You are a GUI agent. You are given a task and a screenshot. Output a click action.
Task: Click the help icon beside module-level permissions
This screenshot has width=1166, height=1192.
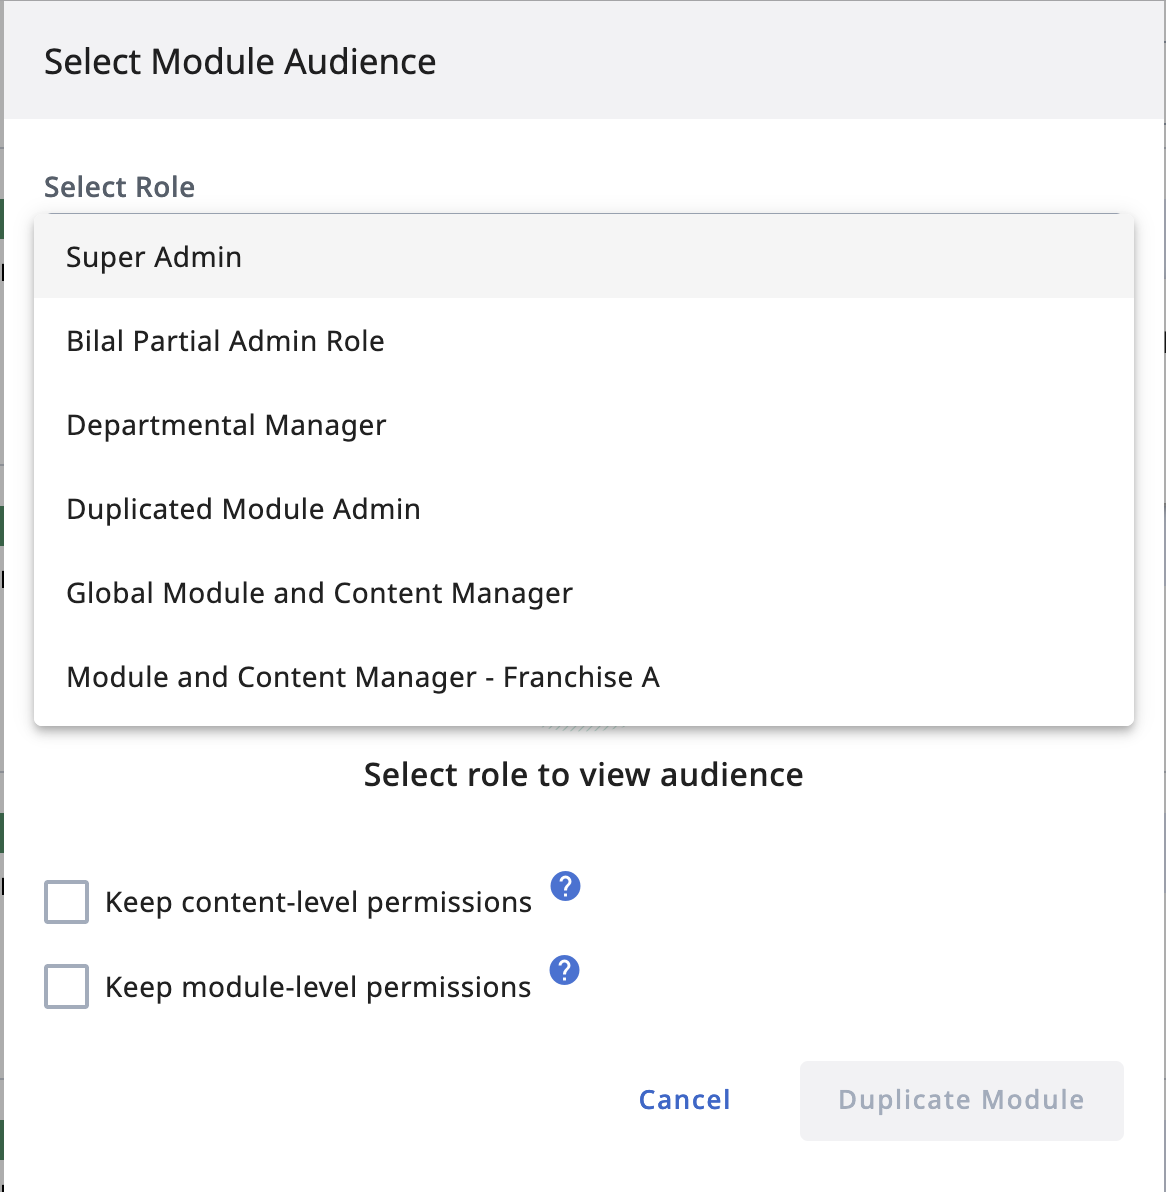(565, 970)
